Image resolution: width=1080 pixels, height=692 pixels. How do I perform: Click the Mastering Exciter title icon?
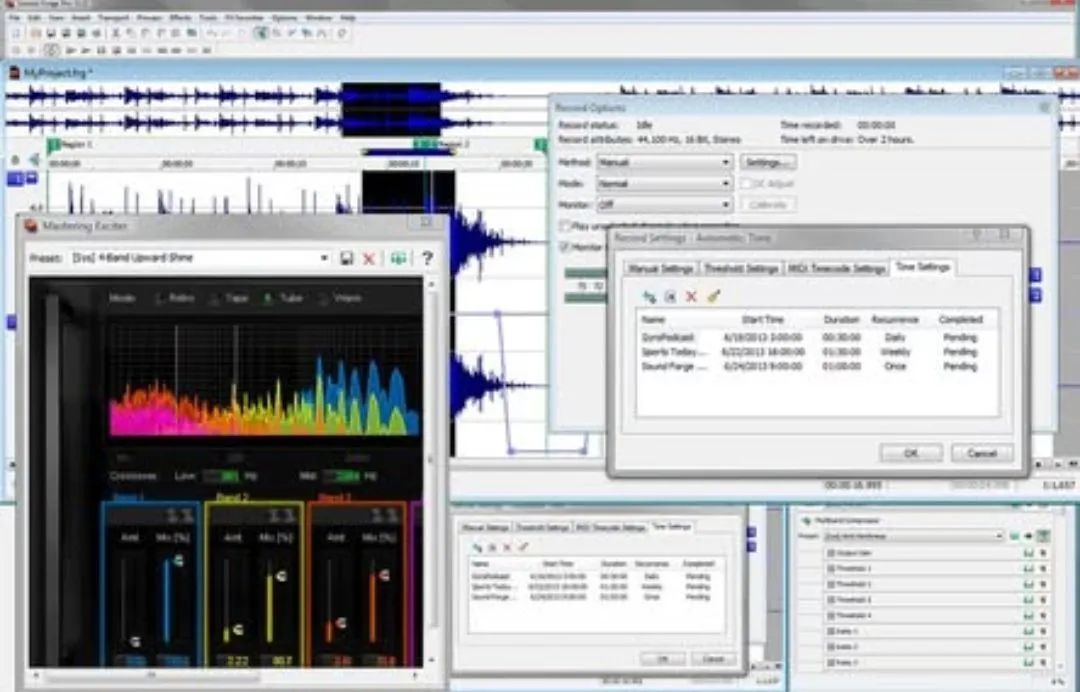31,226
